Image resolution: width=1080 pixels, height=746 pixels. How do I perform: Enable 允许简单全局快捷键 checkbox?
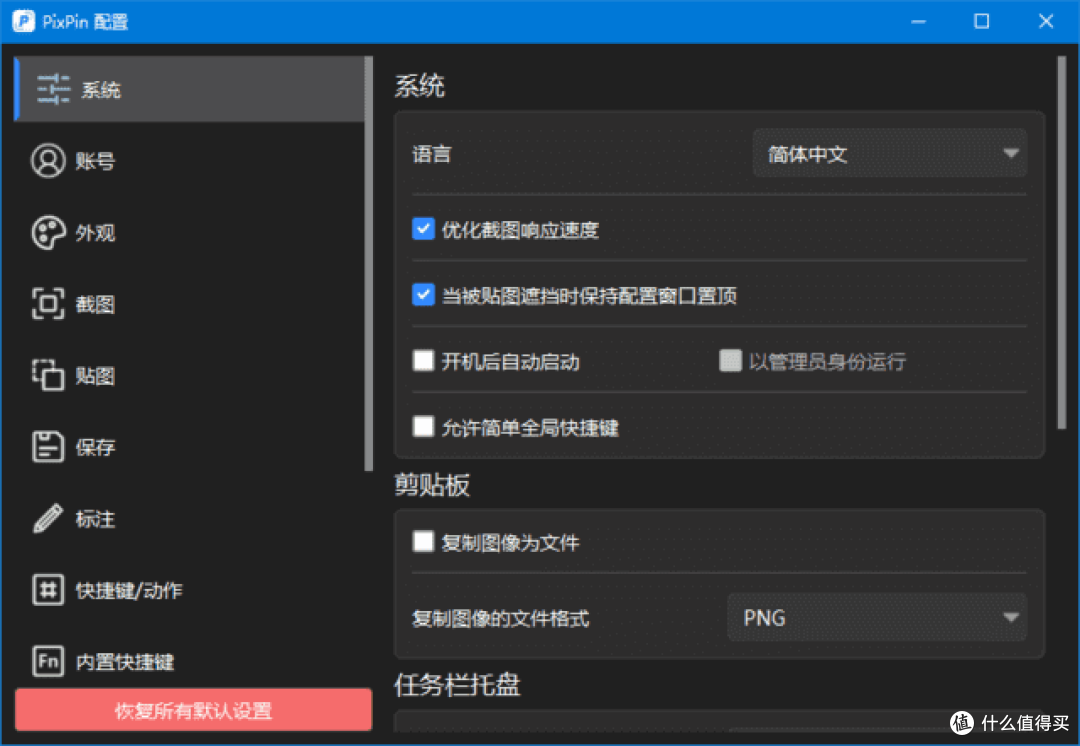(423, 426)
